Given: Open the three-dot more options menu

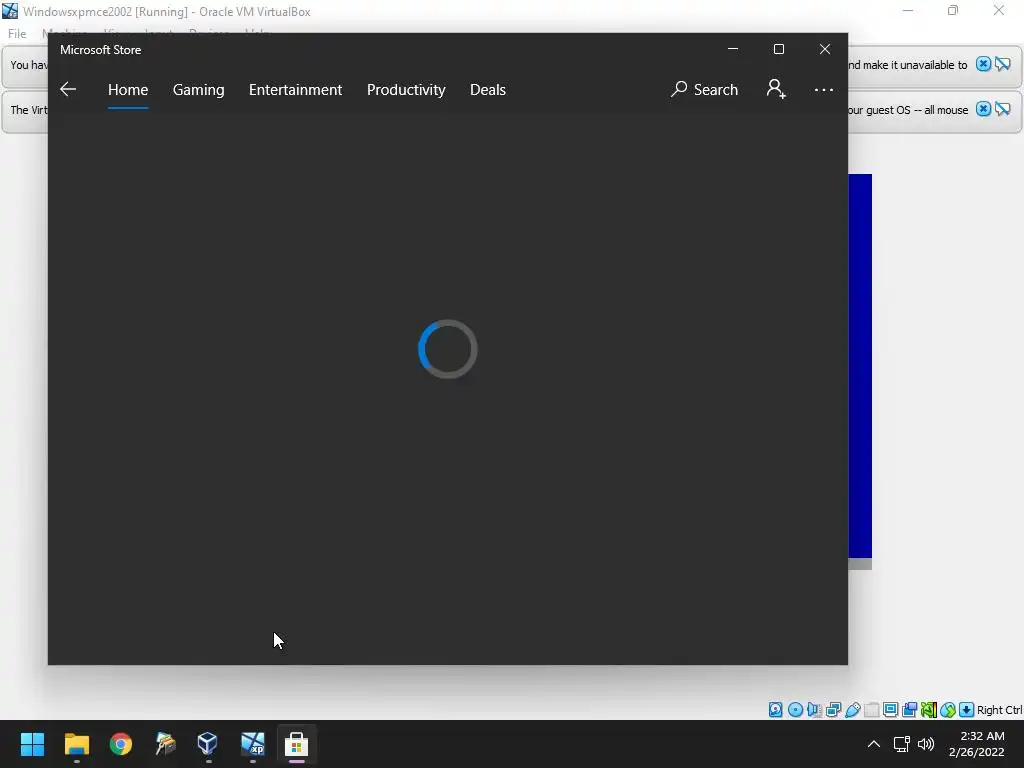Looking at the screenshot, I should pos(824,89).
